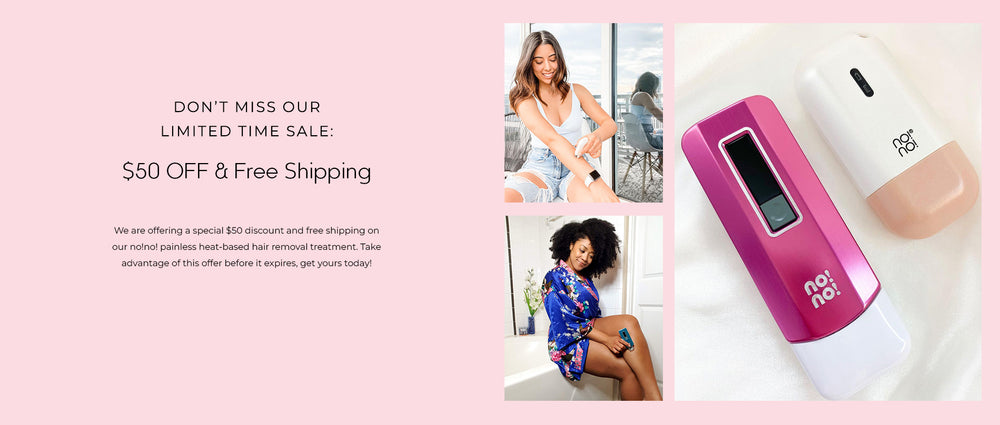Open the large no!no! product photo
Screen dimensions: 1000x425
[828, 212]
